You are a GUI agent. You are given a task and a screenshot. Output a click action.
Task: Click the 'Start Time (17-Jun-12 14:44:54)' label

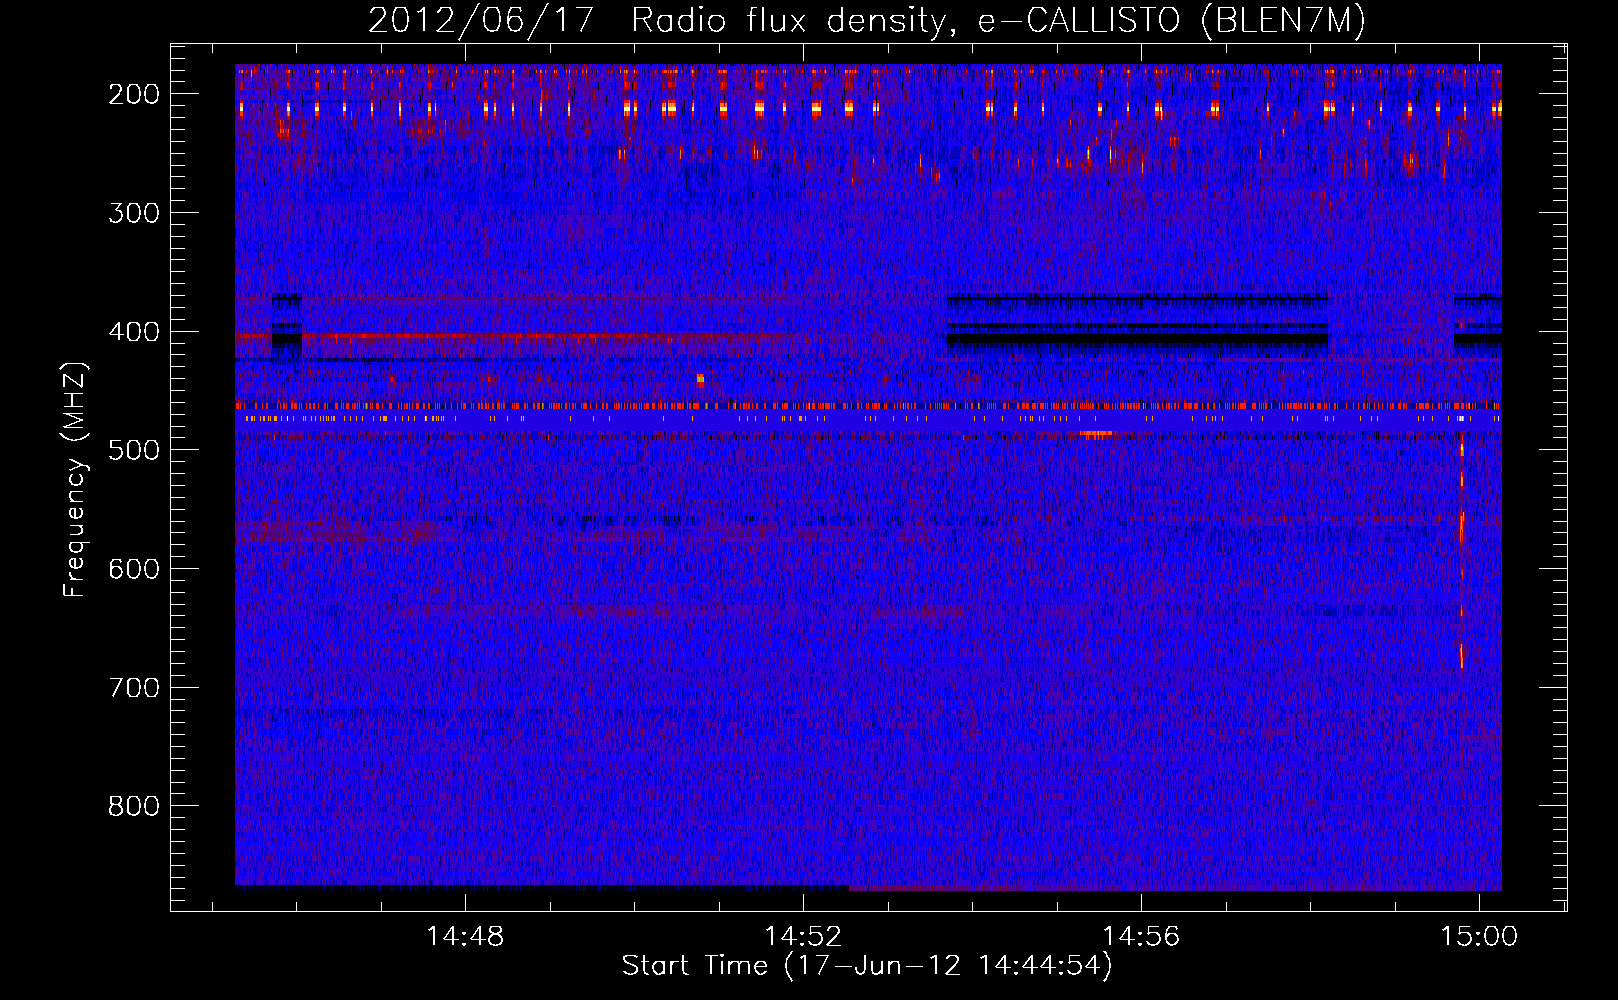point(867,966)
